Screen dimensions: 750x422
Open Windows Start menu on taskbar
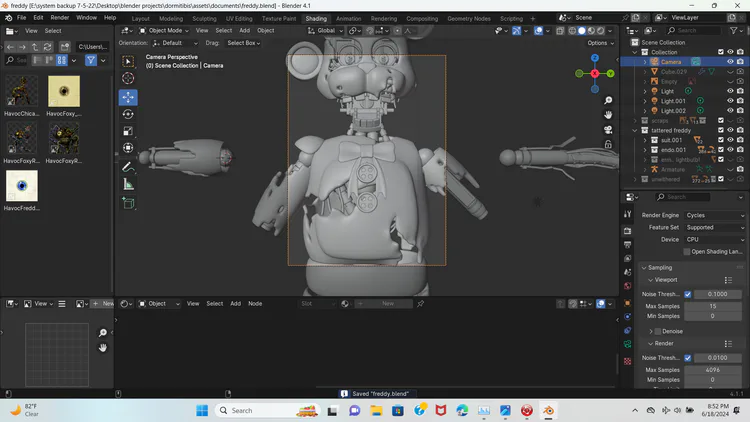point(202,411)
